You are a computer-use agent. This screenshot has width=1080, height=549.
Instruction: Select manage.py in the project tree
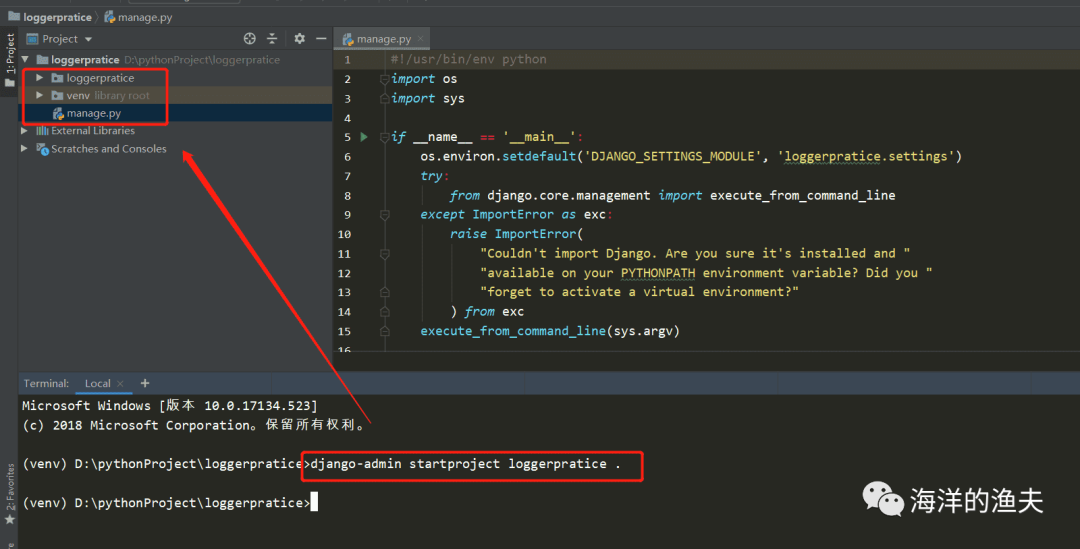click(94, 113)
